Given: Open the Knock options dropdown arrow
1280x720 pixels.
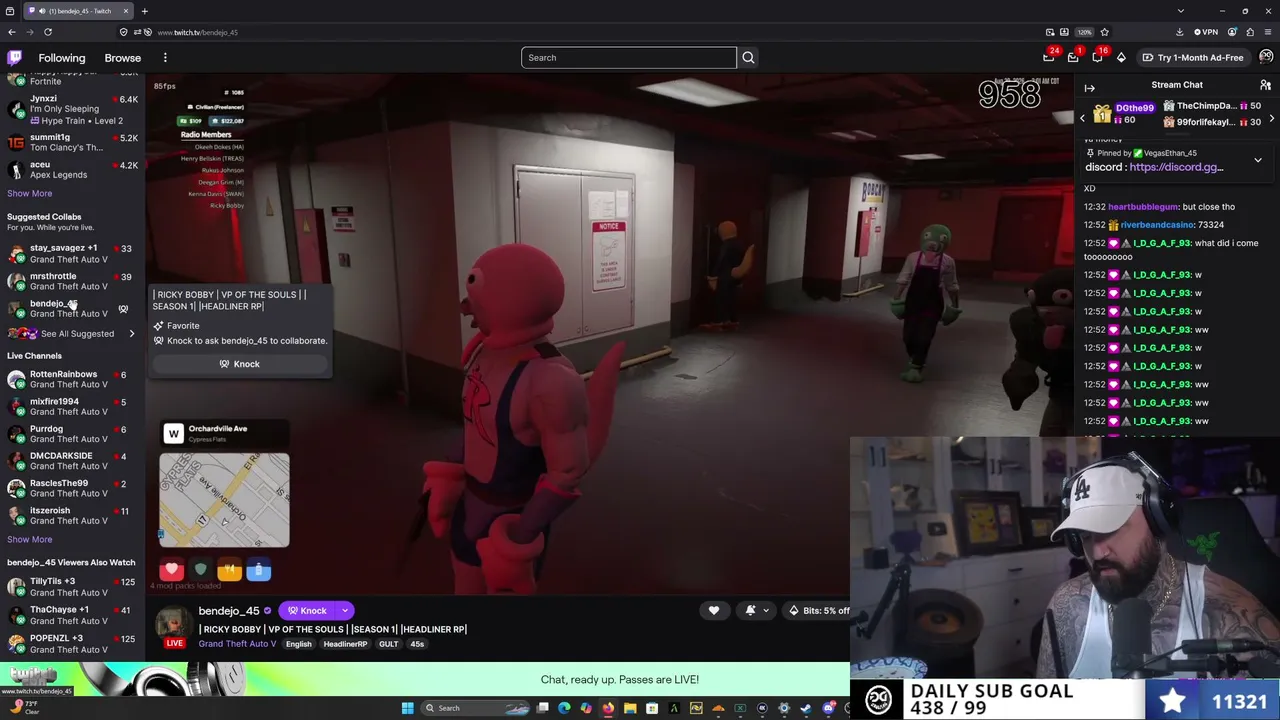Looking at the screenshot, I should tap(345, 611).
